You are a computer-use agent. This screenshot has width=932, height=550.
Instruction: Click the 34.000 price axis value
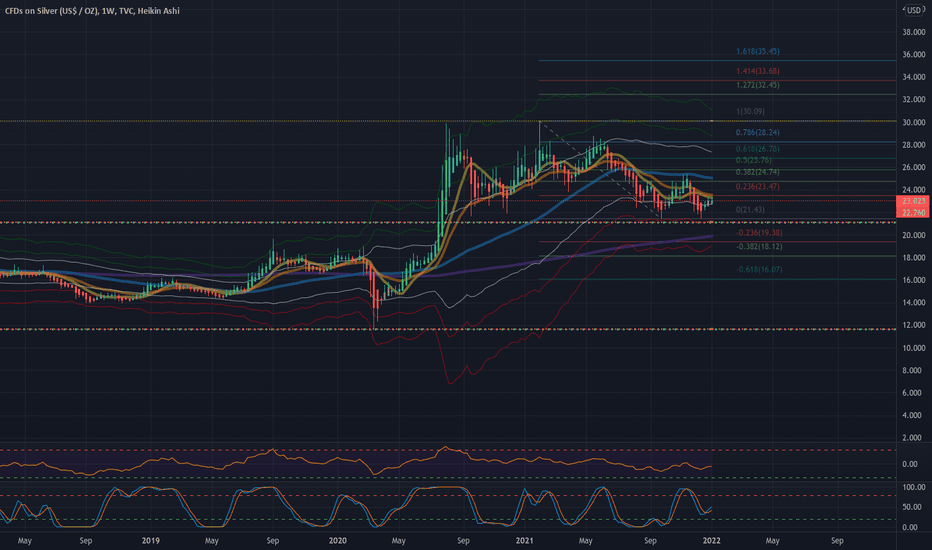914,77
